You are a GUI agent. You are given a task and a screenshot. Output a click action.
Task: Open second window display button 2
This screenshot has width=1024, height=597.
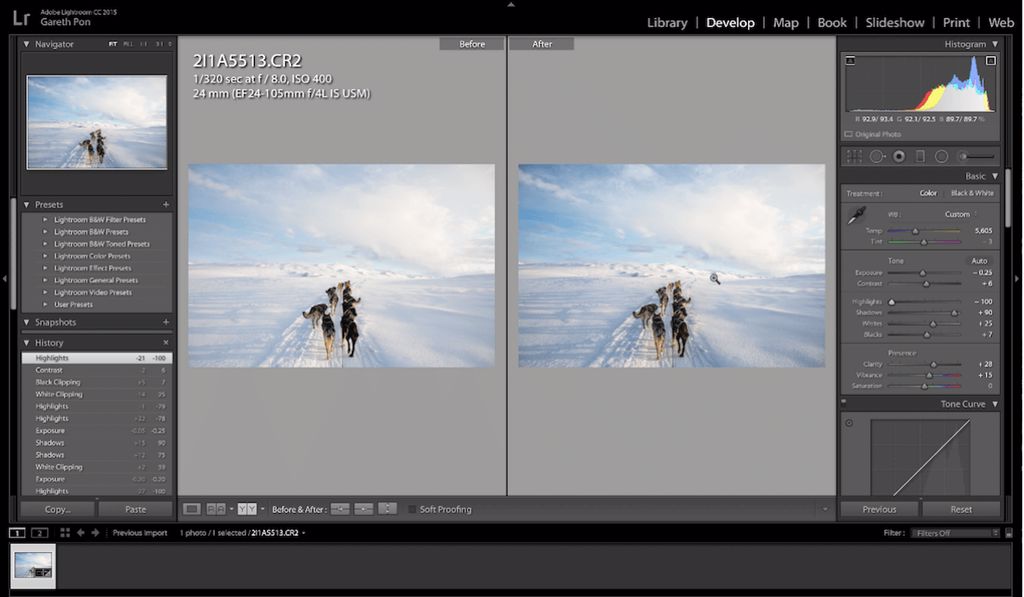coord(40,533)
